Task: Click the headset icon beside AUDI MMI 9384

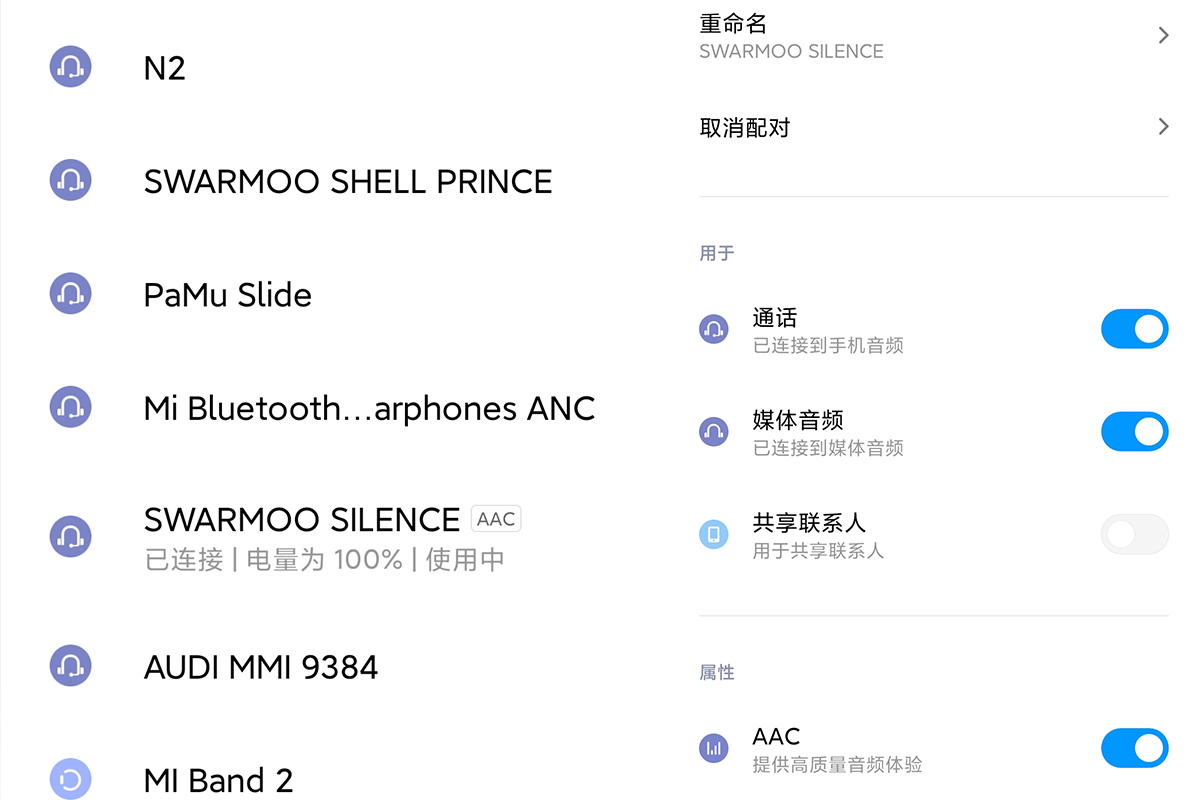Action: coord(70,666)
